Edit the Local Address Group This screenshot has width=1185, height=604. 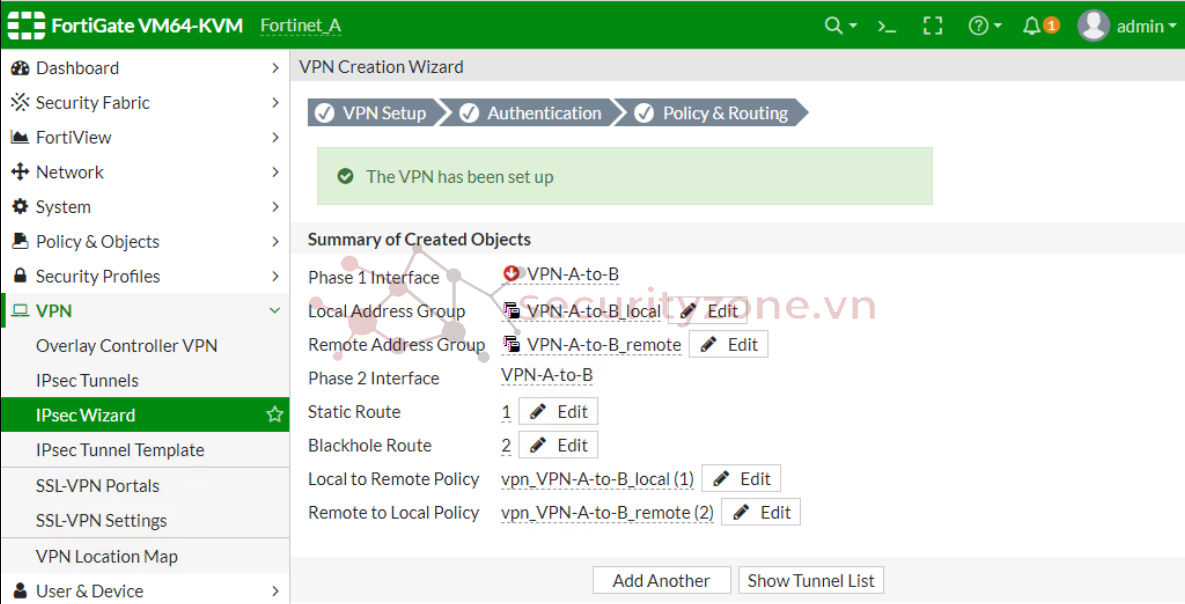pos(708,311)
